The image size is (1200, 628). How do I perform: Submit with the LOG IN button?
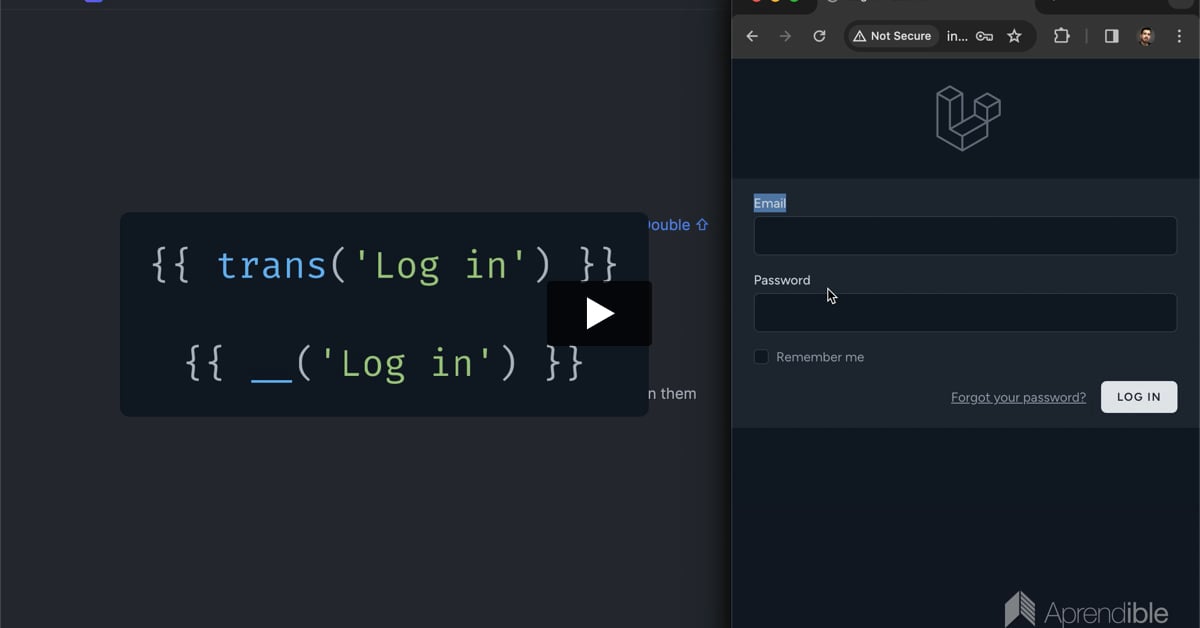point(1139,397)
